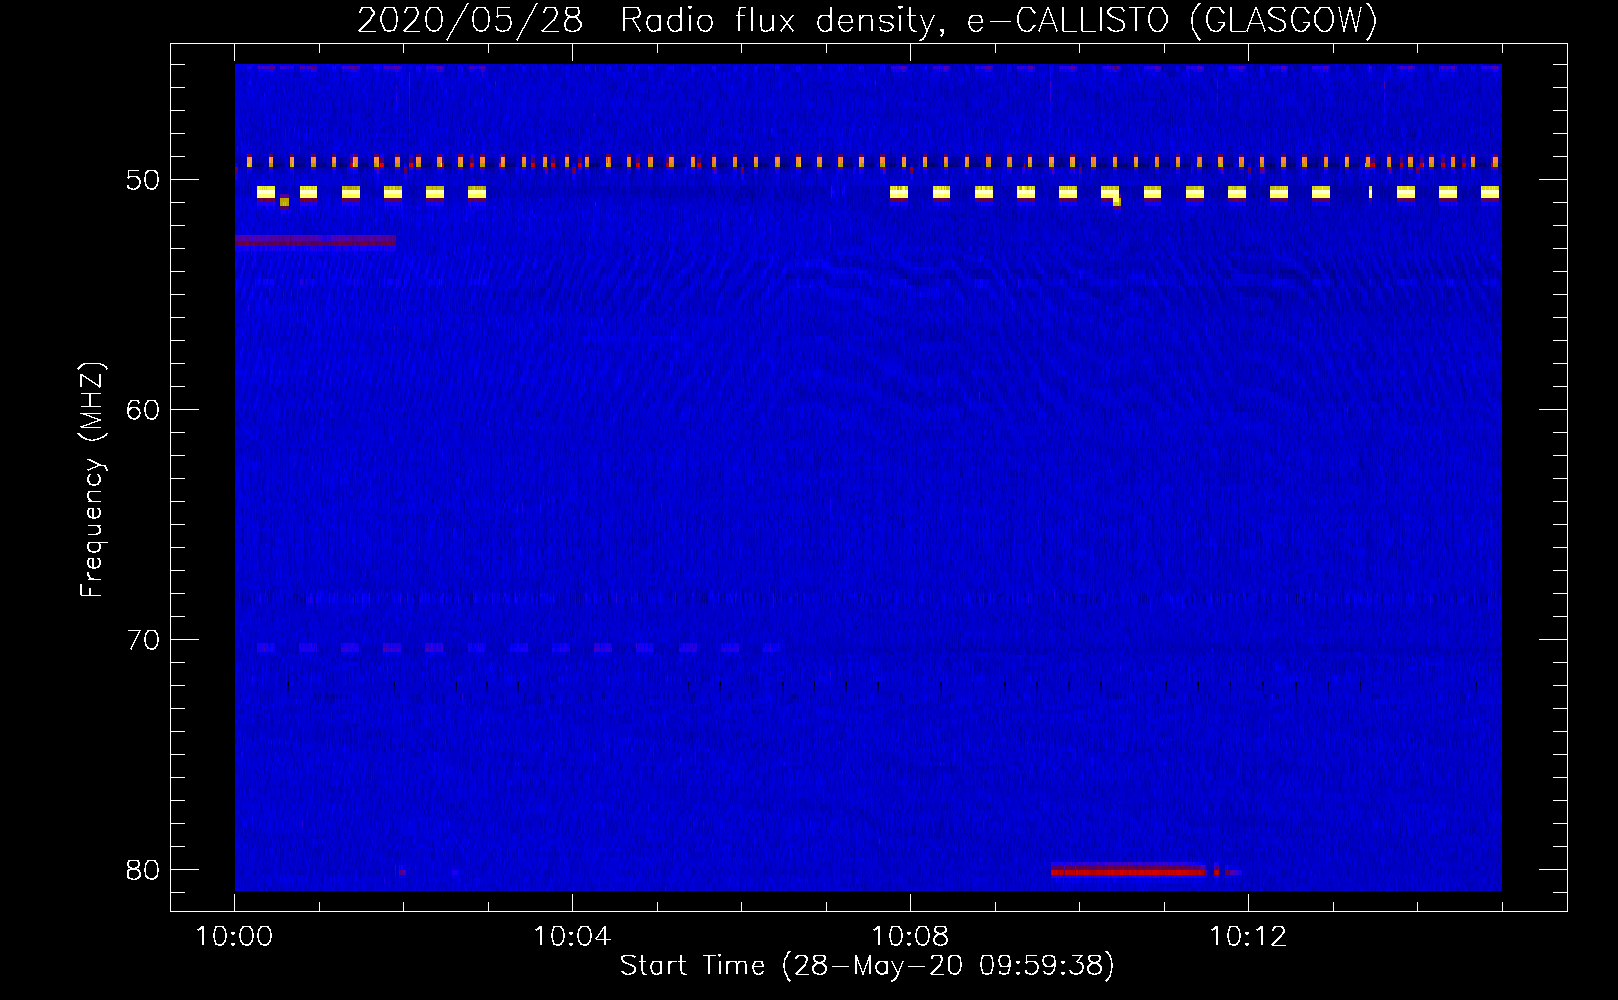Click the purple horizontal band near 53 MHz
Image resolution: width=1618 pixels, height=1000 pixels.
315,240
